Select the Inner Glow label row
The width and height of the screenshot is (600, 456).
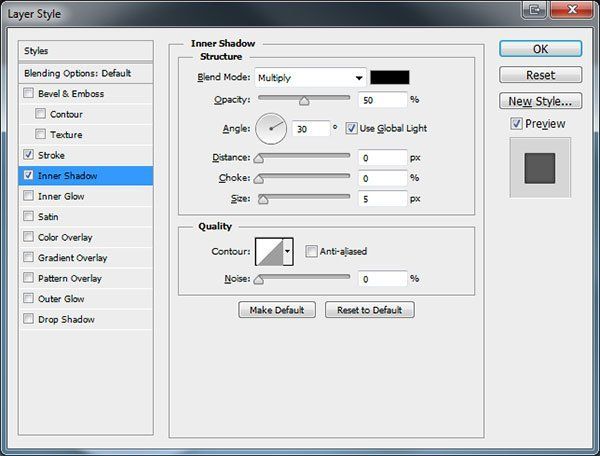click(86, 196)
